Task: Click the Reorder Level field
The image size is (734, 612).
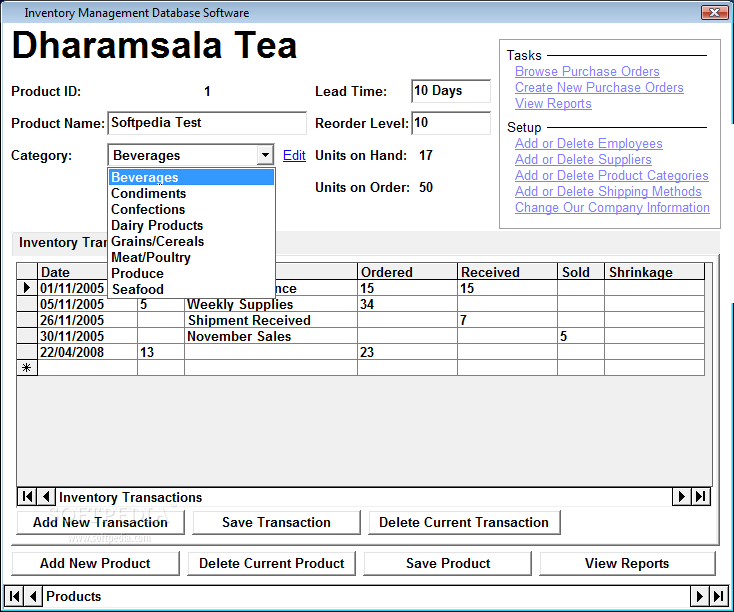Action: click(451, 123)
